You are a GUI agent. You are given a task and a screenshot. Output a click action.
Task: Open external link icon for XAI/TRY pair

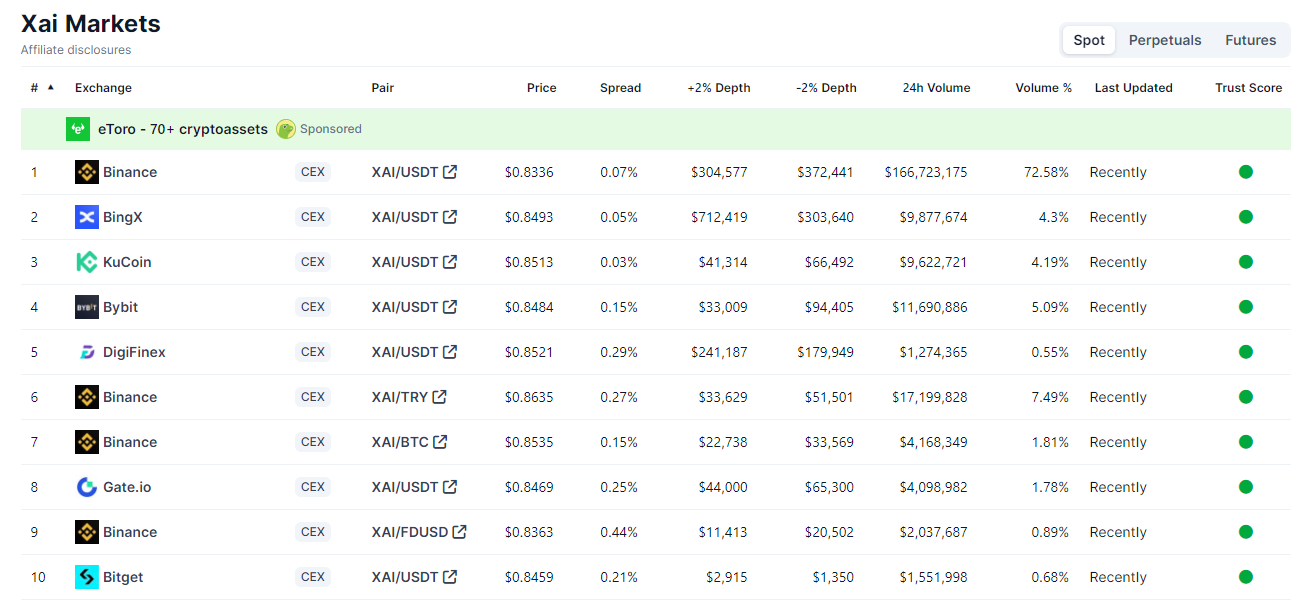click(440, 397)
